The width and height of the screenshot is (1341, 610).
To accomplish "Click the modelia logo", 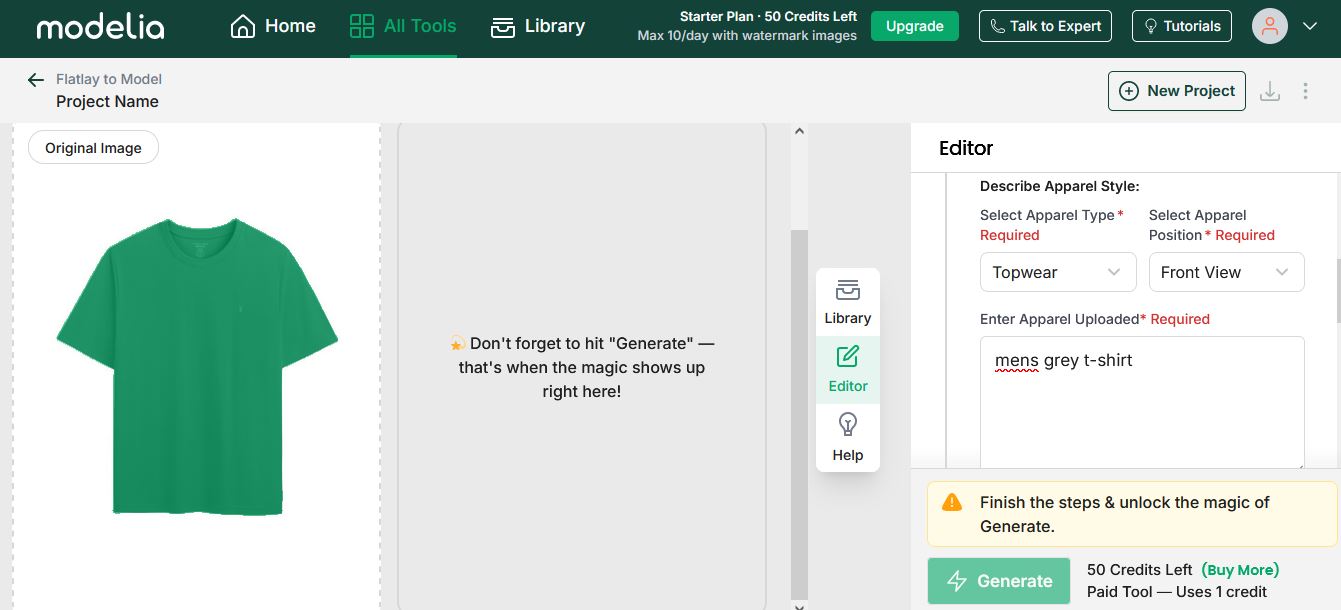I will [x=100, y=27].
